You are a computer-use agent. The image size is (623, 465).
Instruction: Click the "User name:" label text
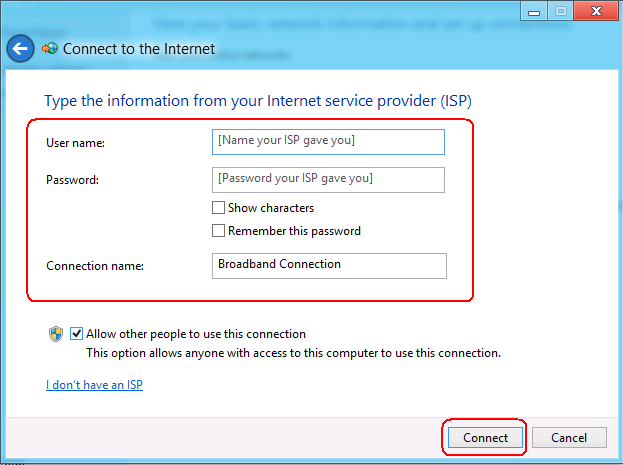coord(75,143)
